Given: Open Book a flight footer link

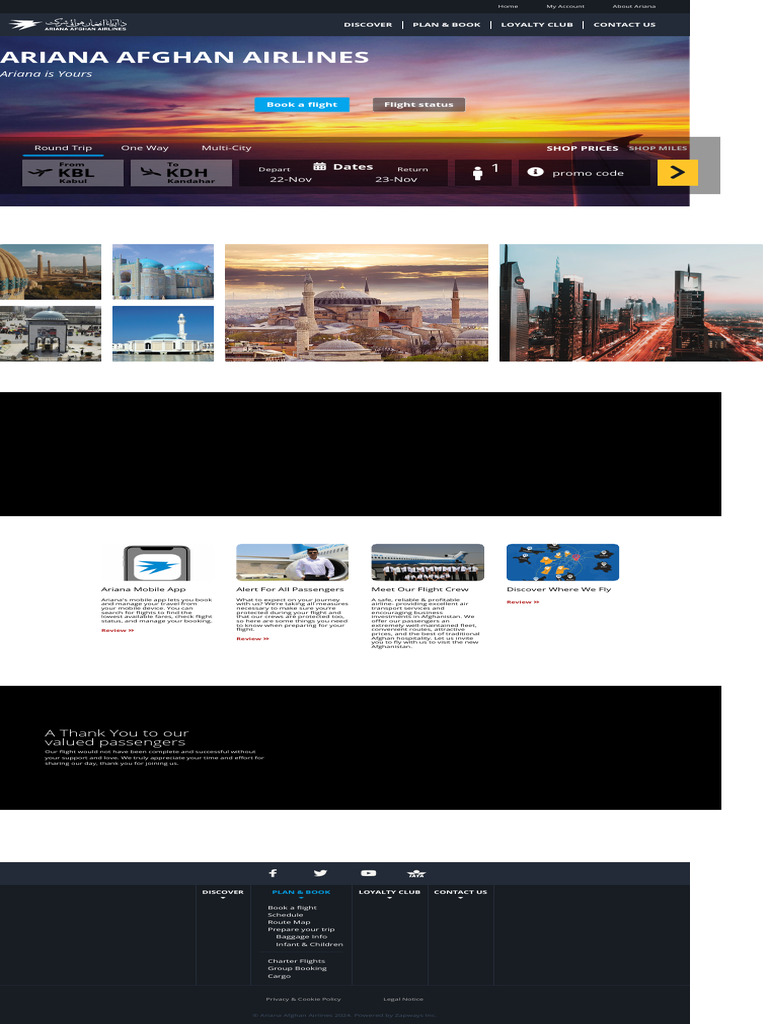Looking at the screenshot, I should coord(292,908).
